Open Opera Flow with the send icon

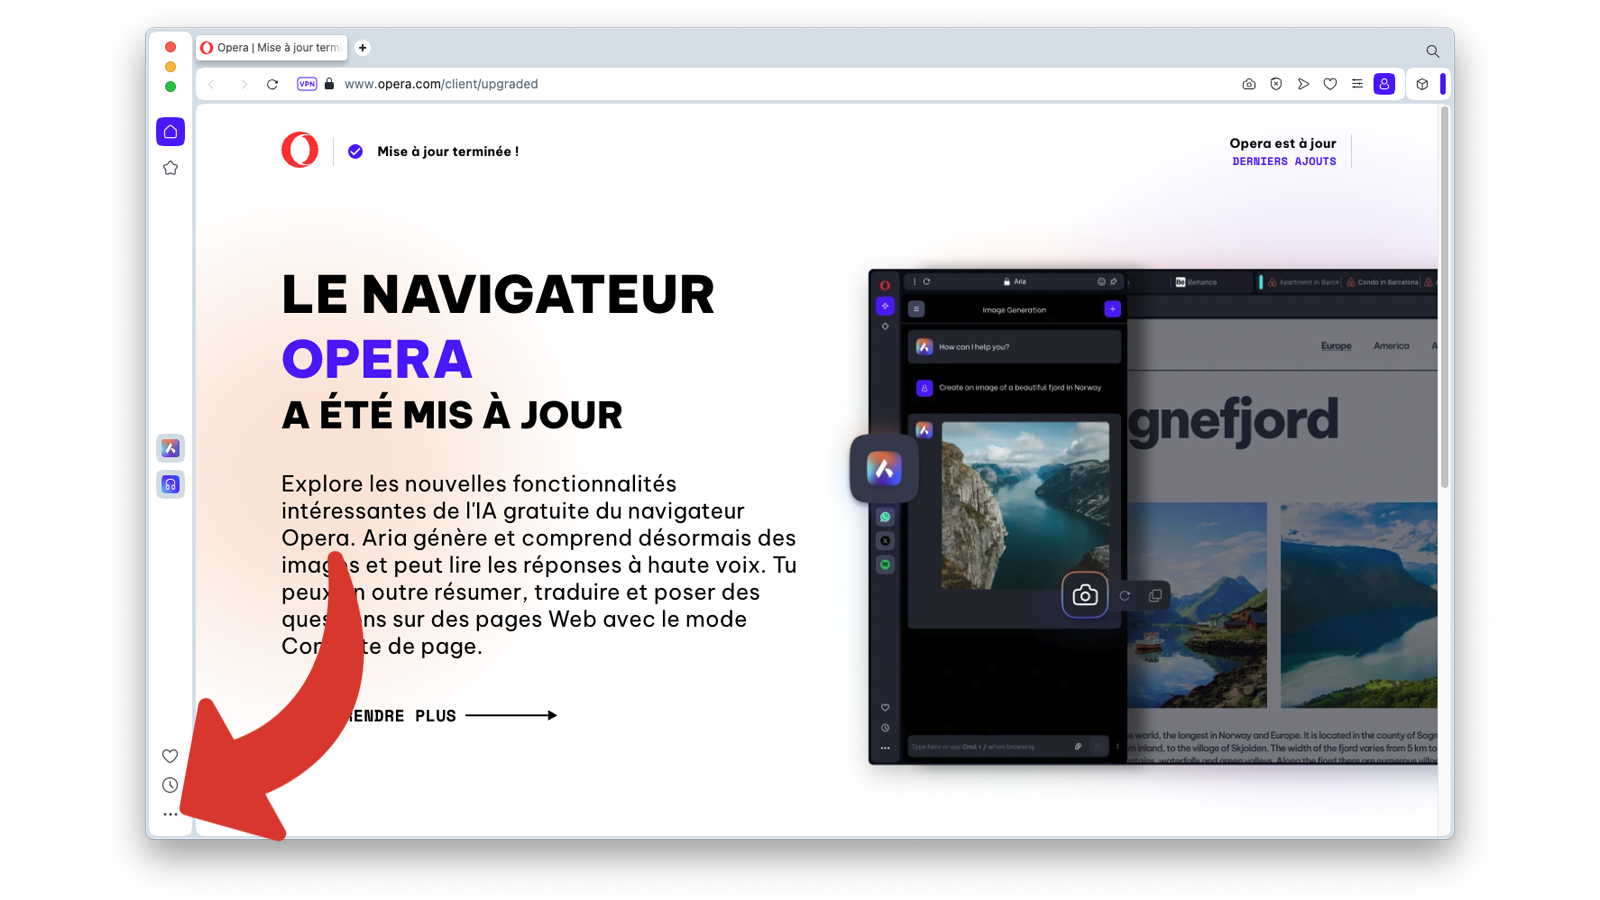[1303, 84]
